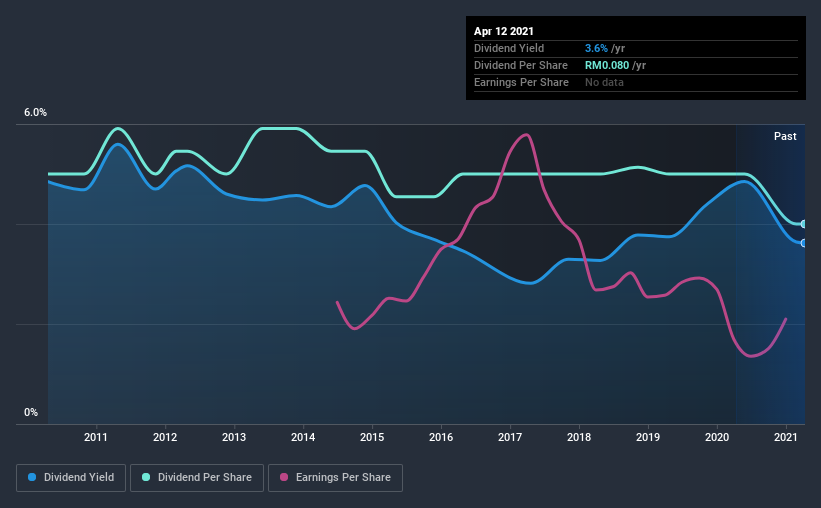Viewport: 821px width, 508px height.
Task: Toggle the Earnings Per Share legend button
Action: pos(335,478)
